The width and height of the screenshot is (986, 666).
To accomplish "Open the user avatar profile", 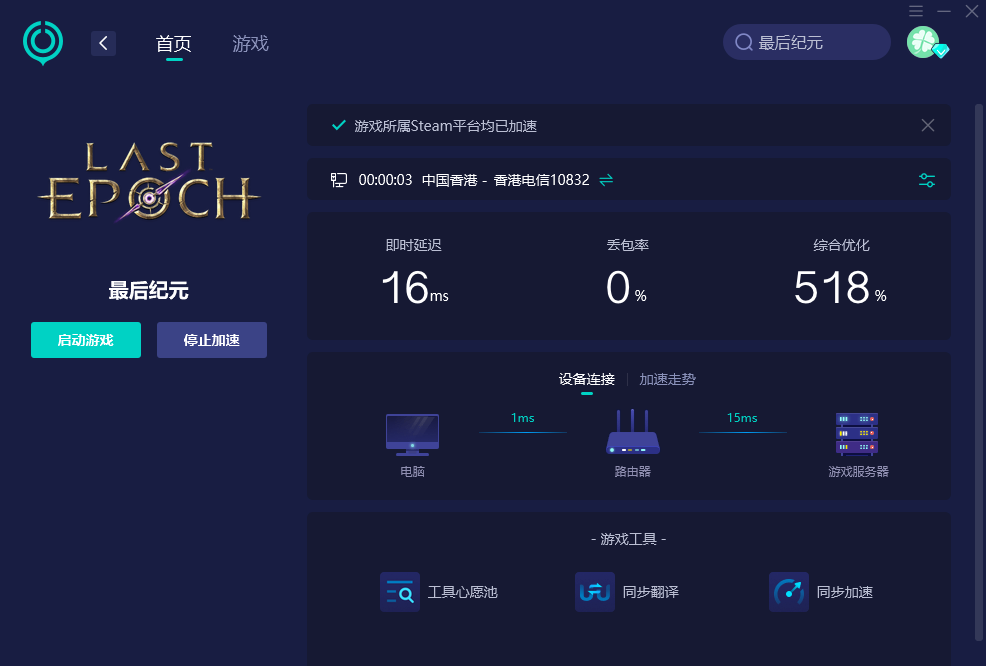I will click(x=924, y=42).
